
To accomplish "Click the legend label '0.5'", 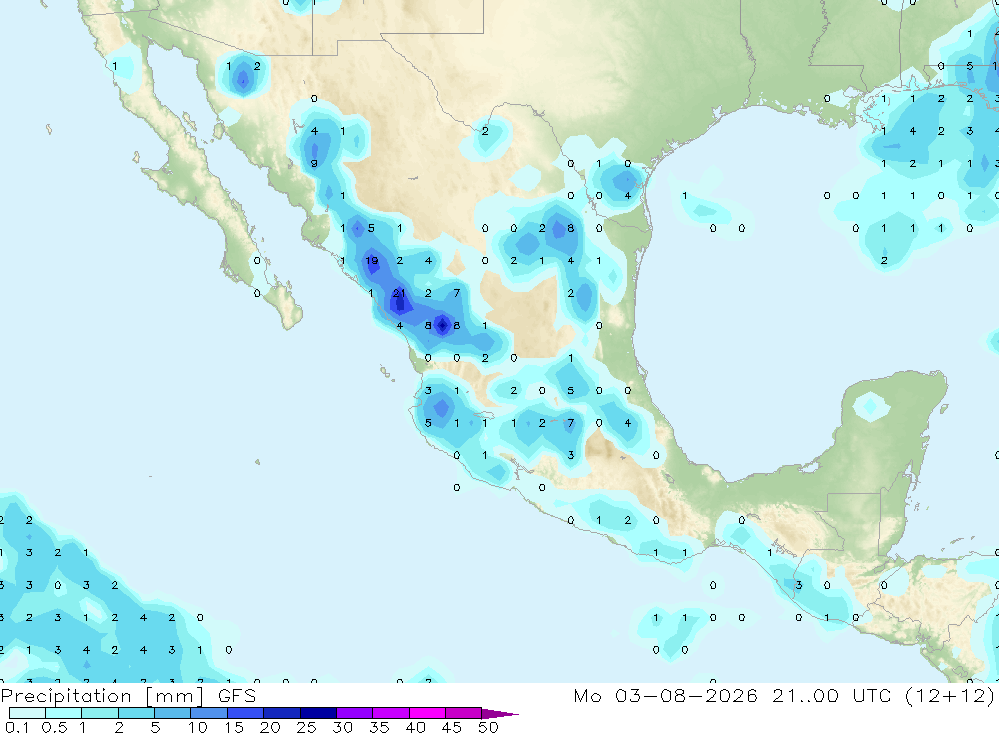I will point(54,727).
